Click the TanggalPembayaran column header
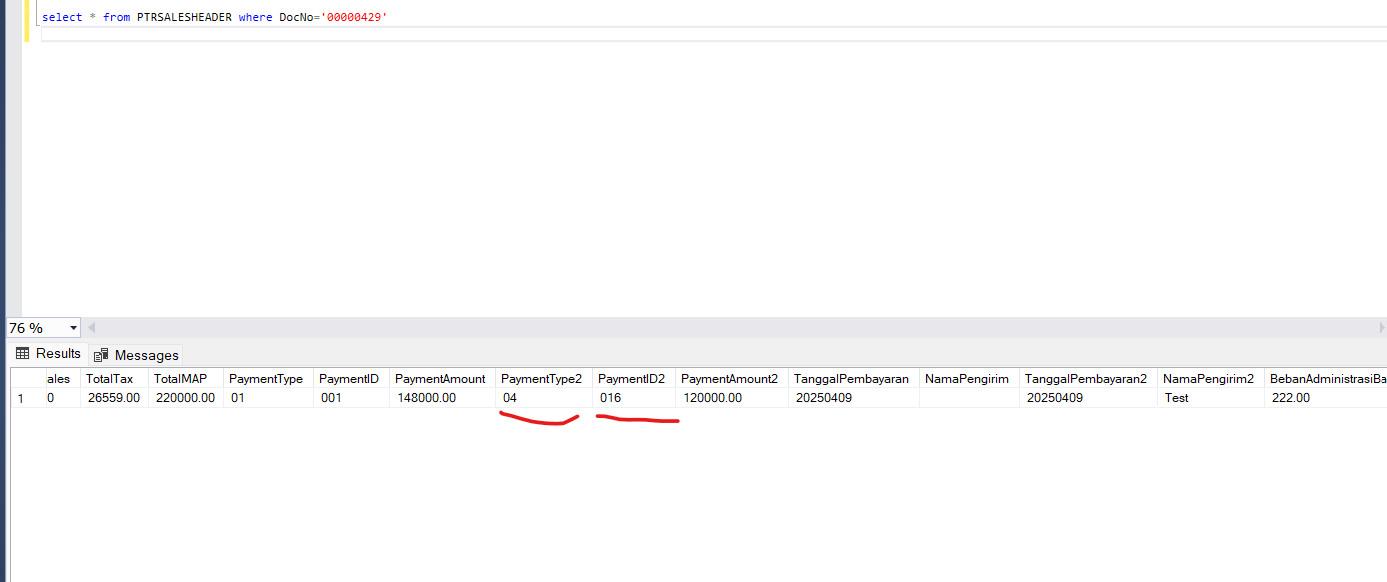 coord(854,379)
